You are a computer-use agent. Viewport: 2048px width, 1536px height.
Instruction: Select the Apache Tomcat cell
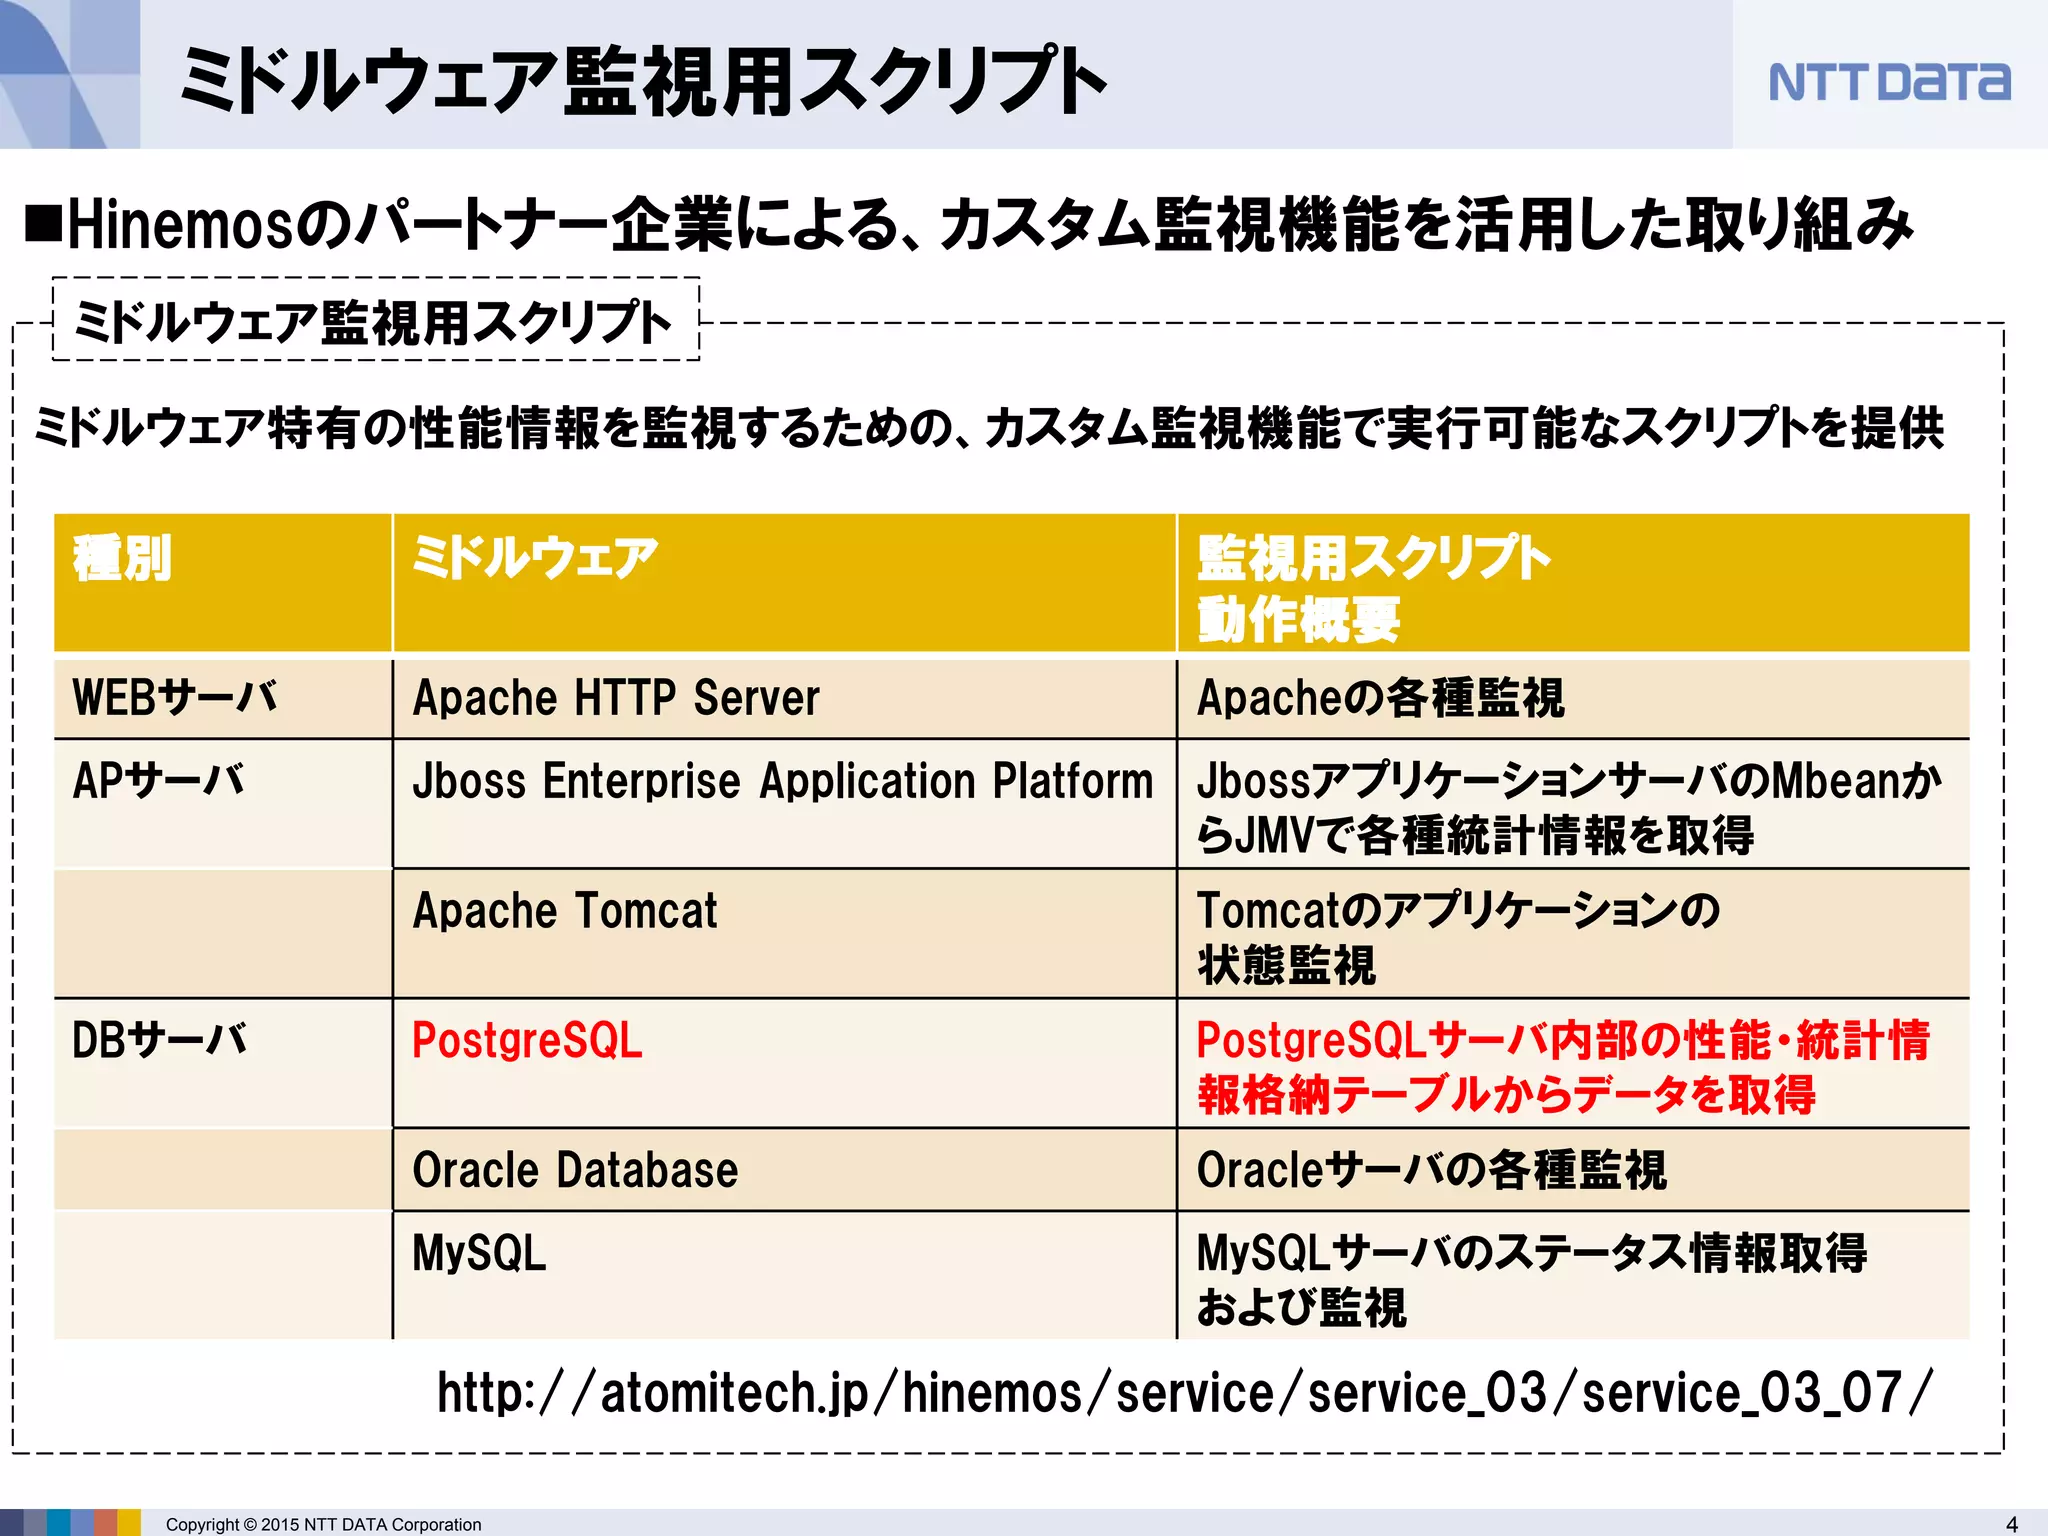pos(785,934)
